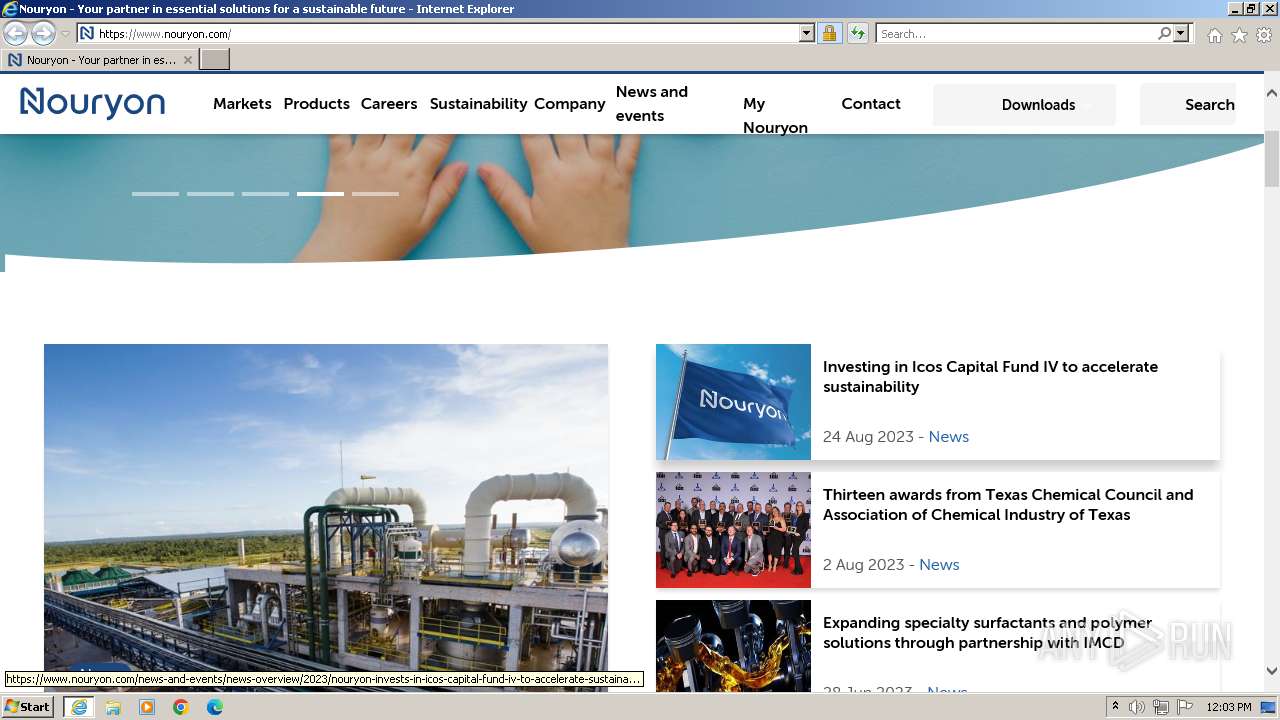The height and width of the screenshot is (720, 1280).
Task: Select the first carousel slide indicator
Action: [155, 194]
